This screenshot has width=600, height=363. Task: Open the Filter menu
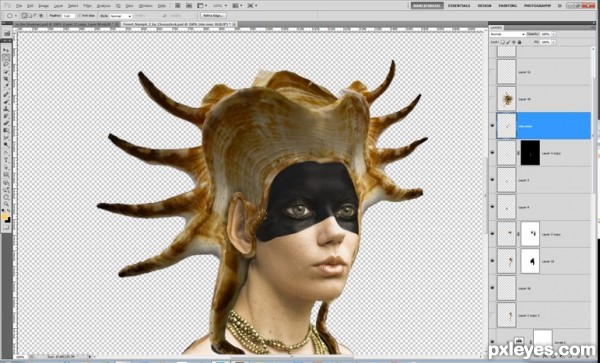(87, 6)
